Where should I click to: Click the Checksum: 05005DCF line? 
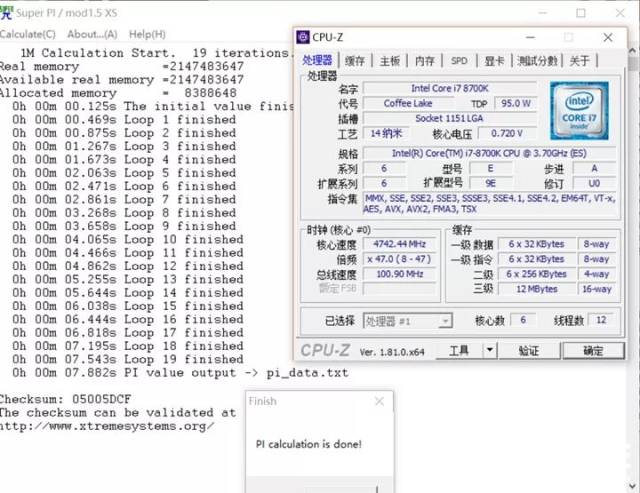pos(65,399)
